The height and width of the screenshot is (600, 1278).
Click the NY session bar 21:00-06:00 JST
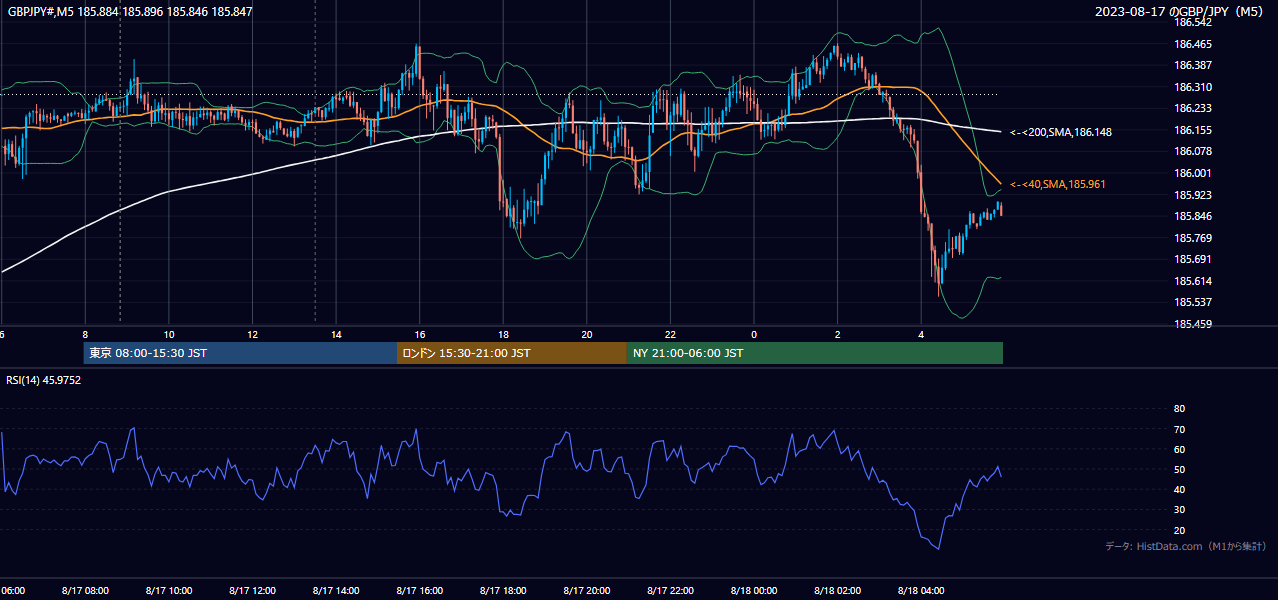click(x=815, y=353)
